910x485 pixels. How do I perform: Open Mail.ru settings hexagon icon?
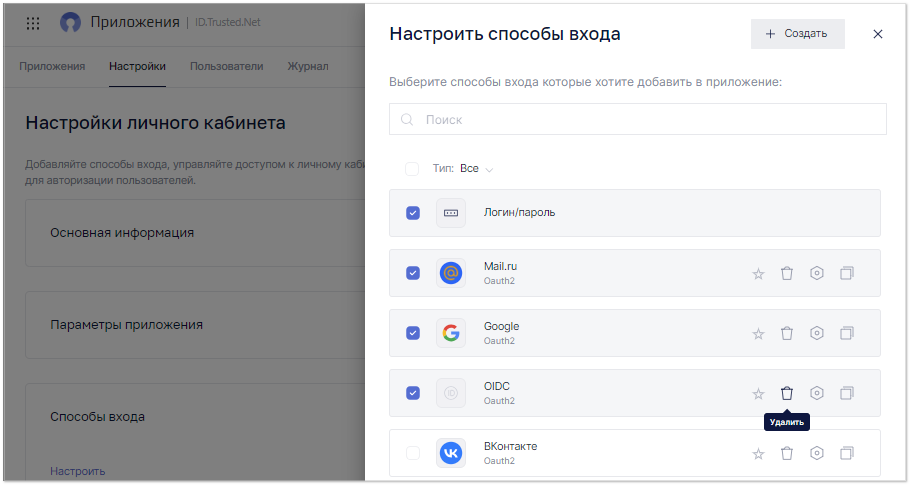[x=817, y=273]
